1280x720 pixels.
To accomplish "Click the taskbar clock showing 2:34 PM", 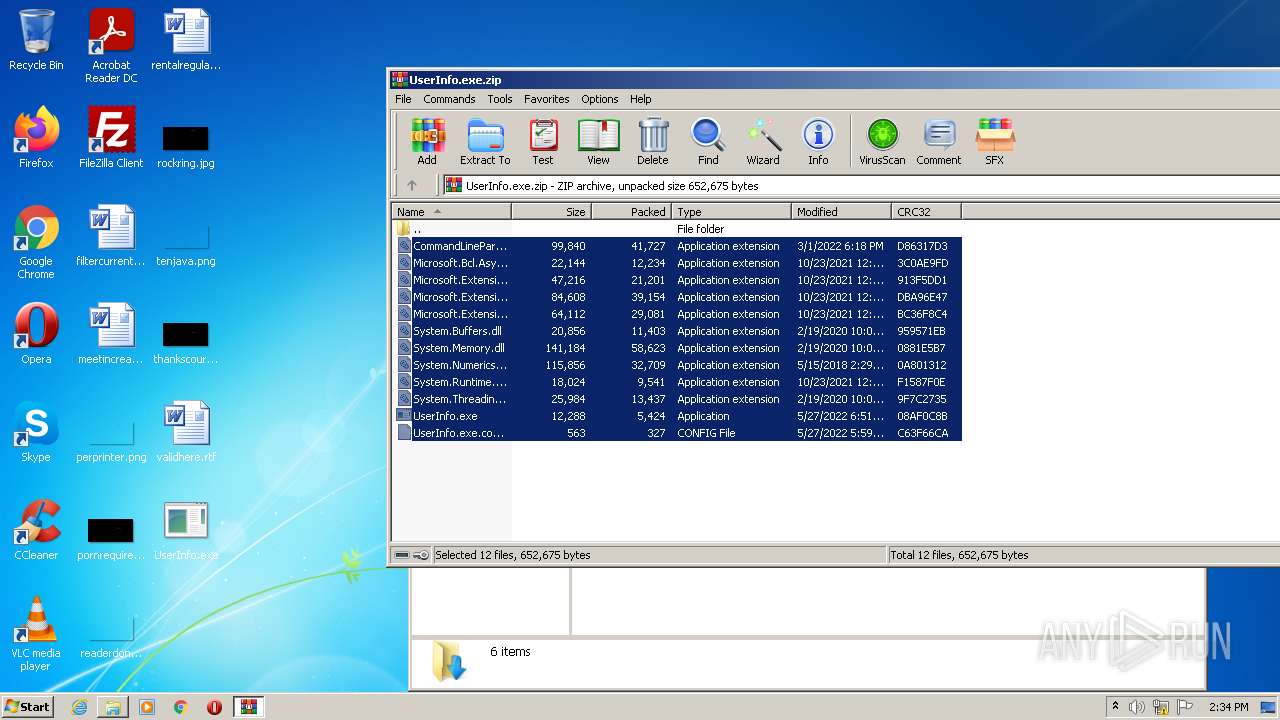I will [x=1228, y=707].
